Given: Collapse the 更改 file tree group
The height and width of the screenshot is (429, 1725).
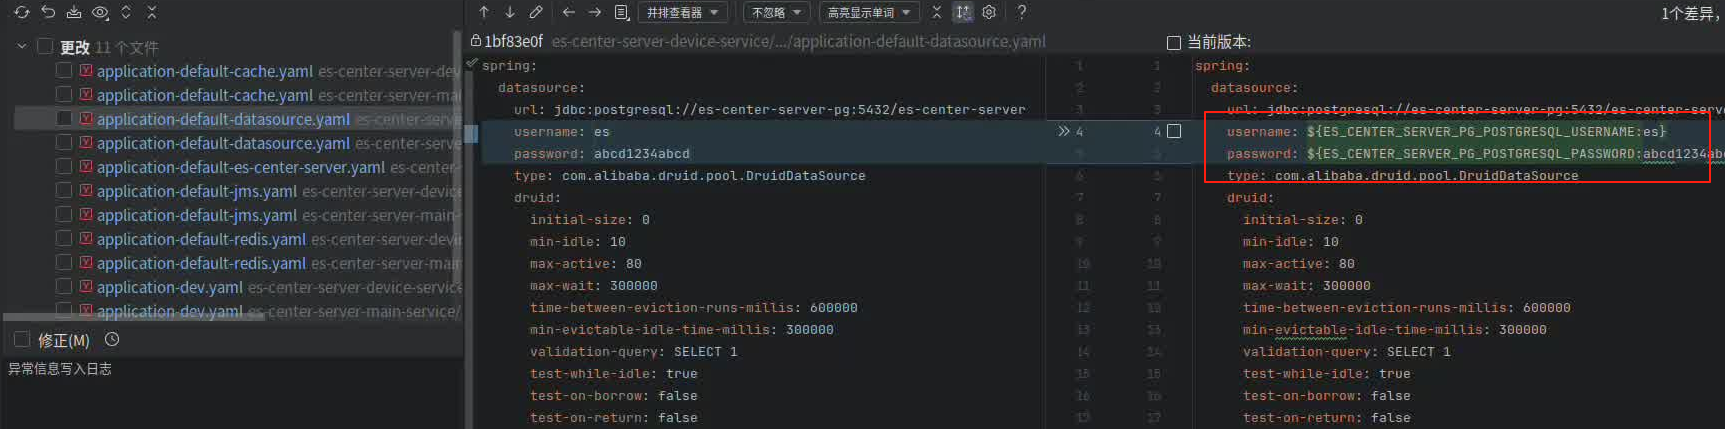Looking at the screenshot, I should pos(22,47).
